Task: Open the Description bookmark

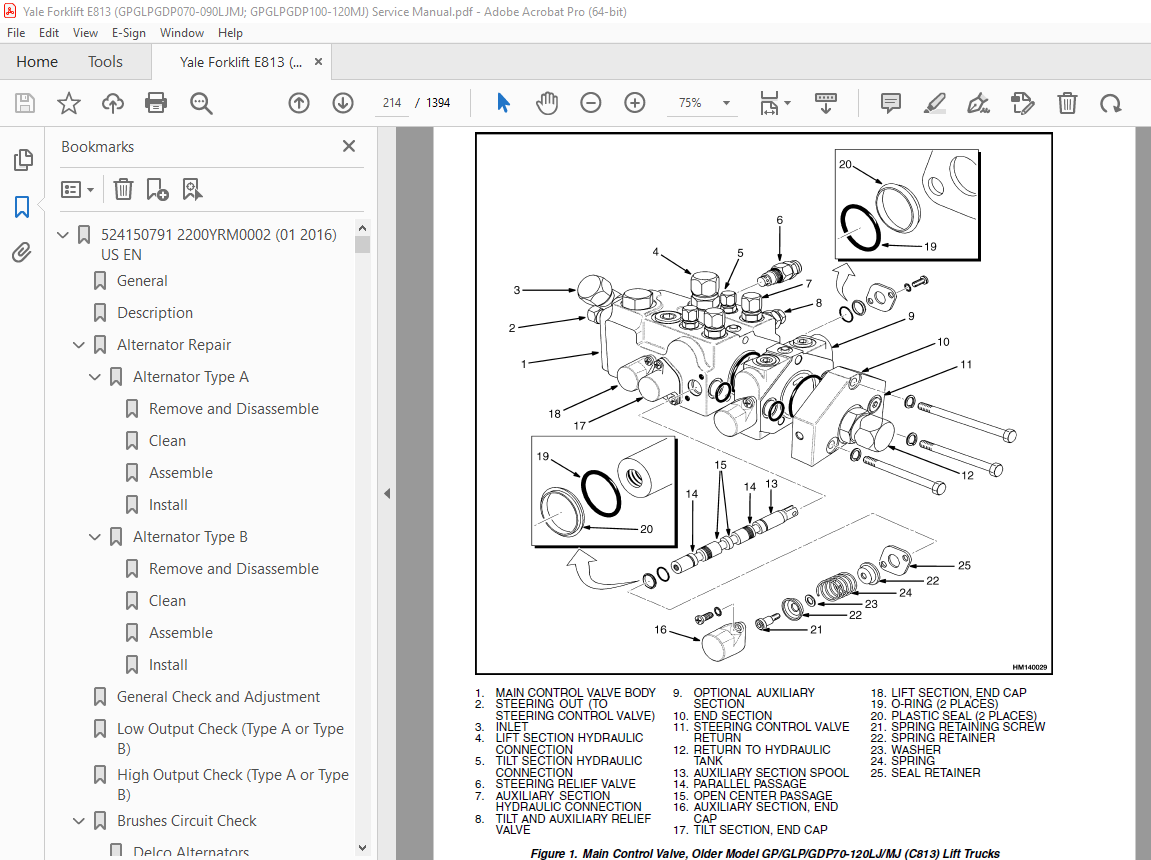Action: [155, 313]
